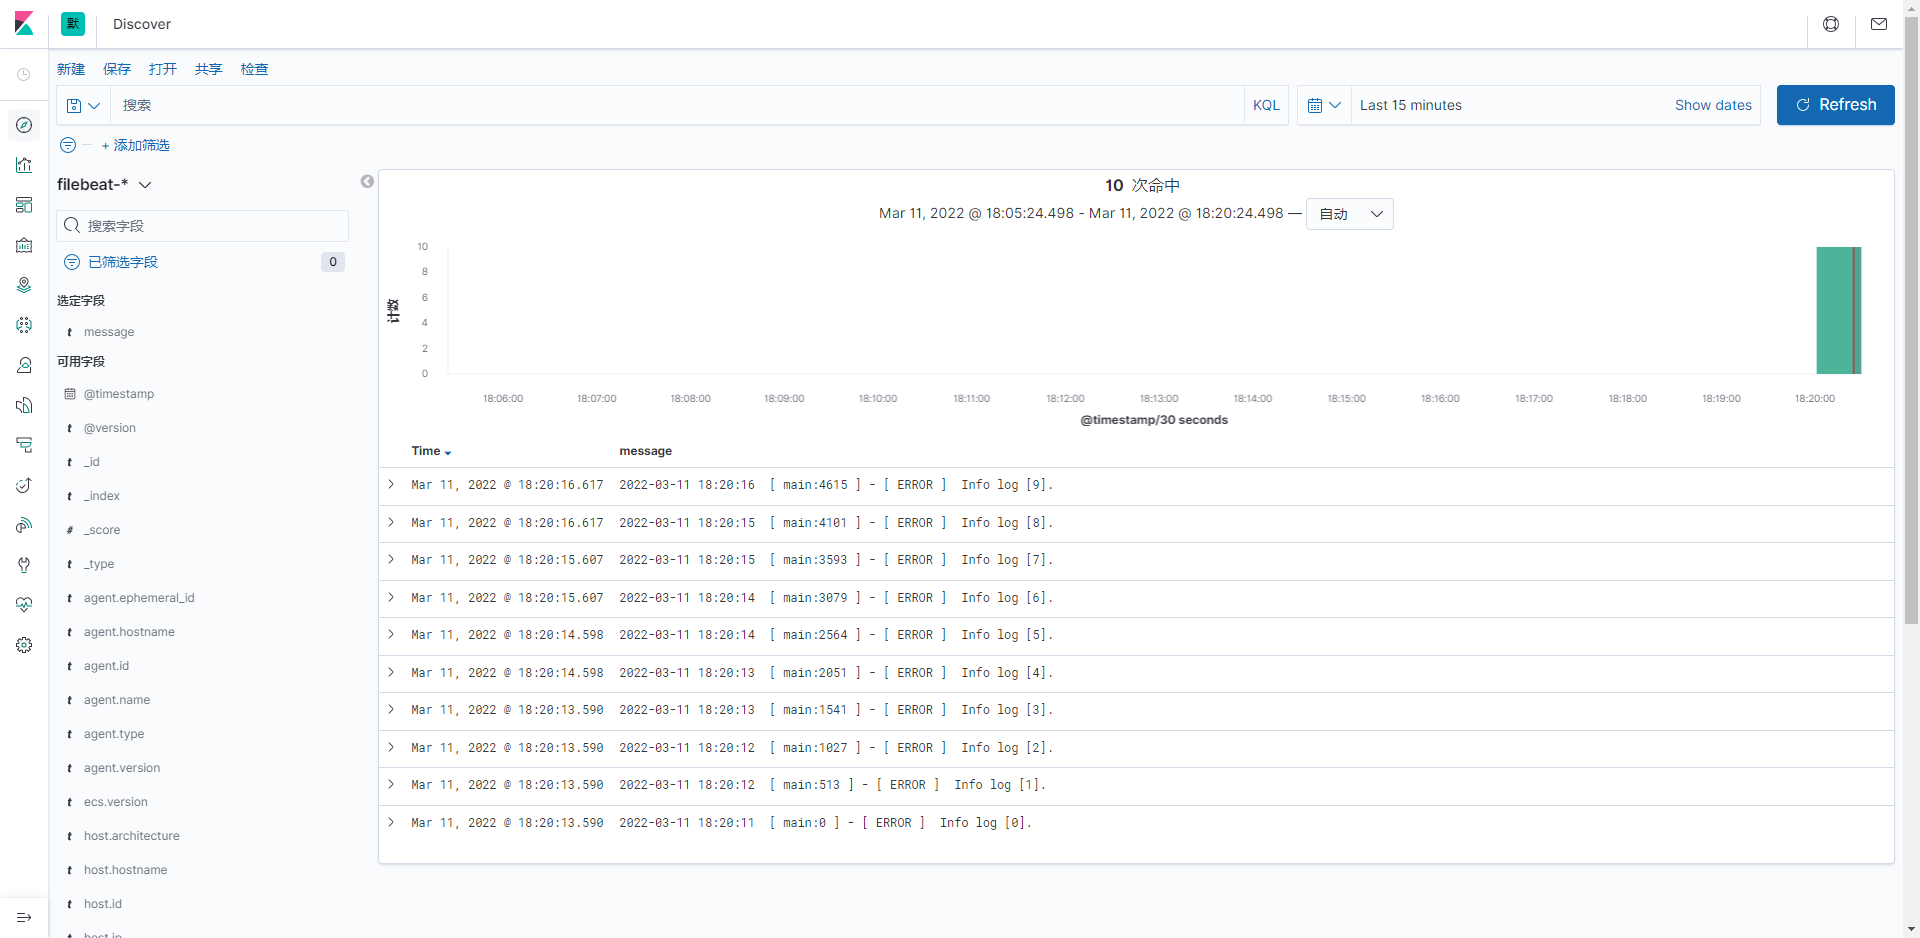
Task: Open the Last 15 minutes time range
Action: [x=1411, y=105]
